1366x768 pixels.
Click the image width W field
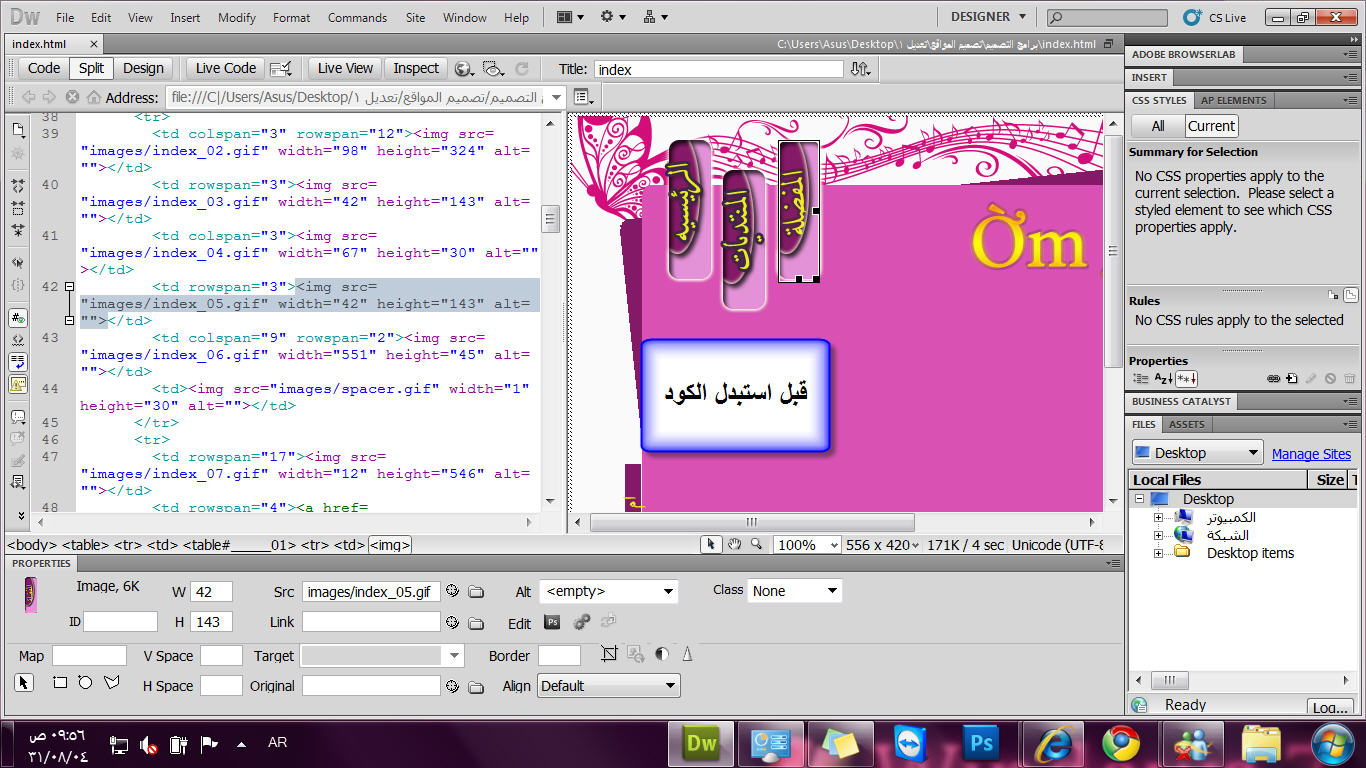pos(212,592)
